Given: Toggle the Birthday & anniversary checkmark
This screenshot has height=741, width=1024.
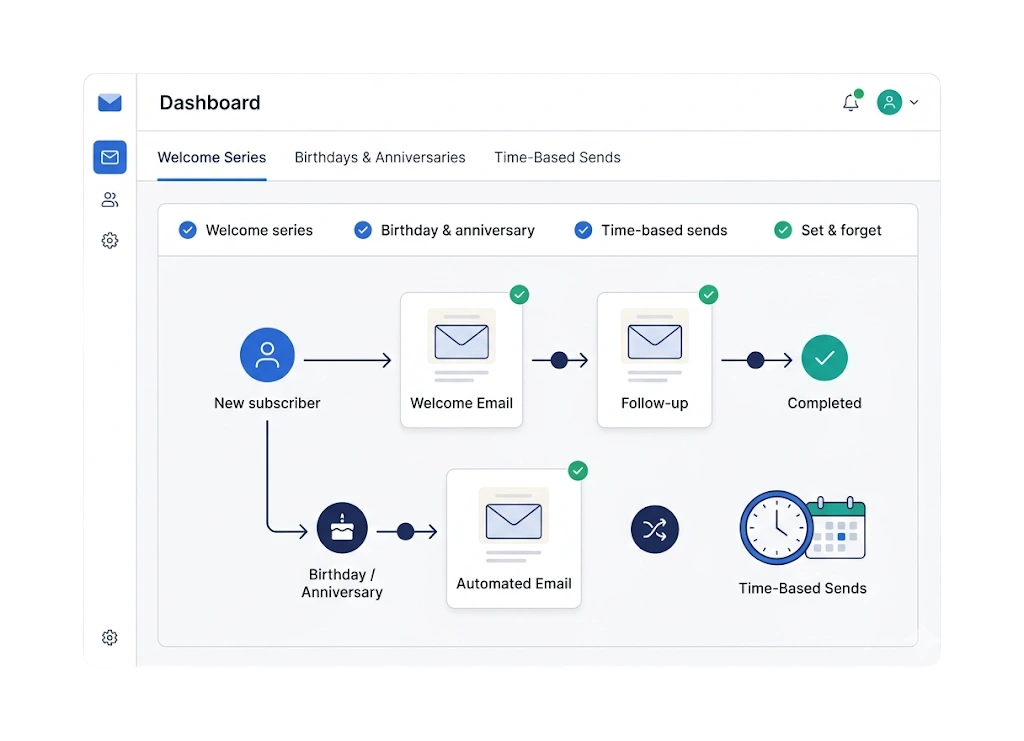Looking at the screenshot, I should [363, 230].
